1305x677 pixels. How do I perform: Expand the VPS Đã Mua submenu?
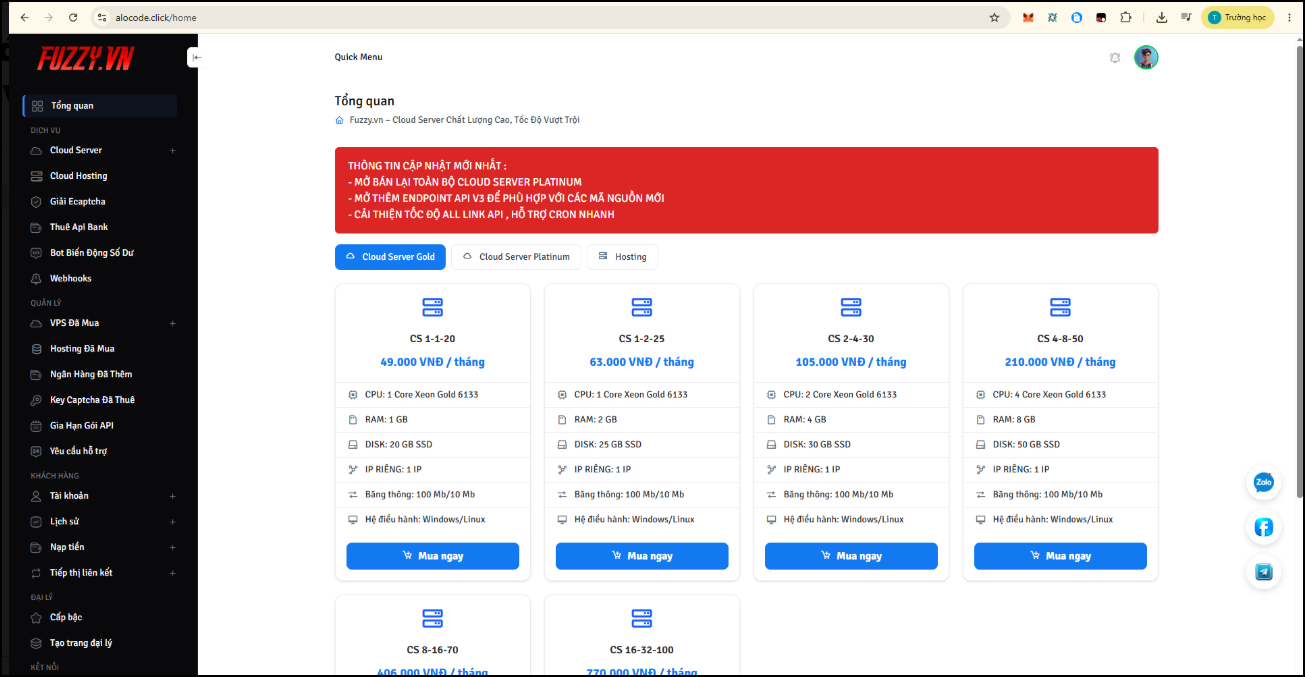[x=172, y=324]
